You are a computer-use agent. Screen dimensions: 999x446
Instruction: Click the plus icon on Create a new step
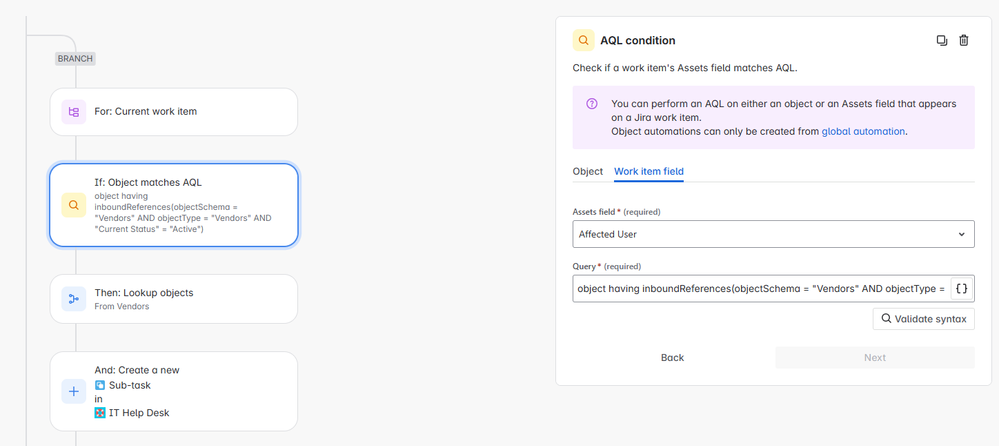[x=74, y=392]
